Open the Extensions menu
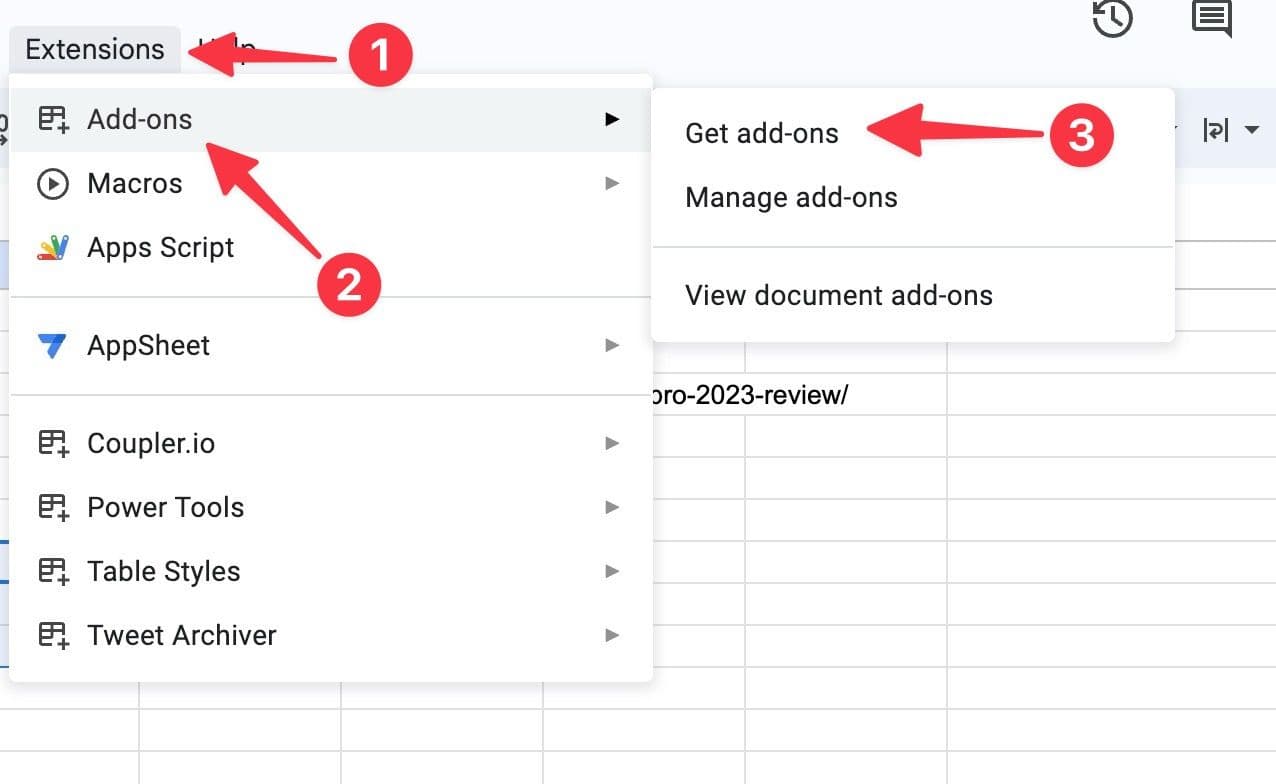The image size is (1276, 784). 95,49
